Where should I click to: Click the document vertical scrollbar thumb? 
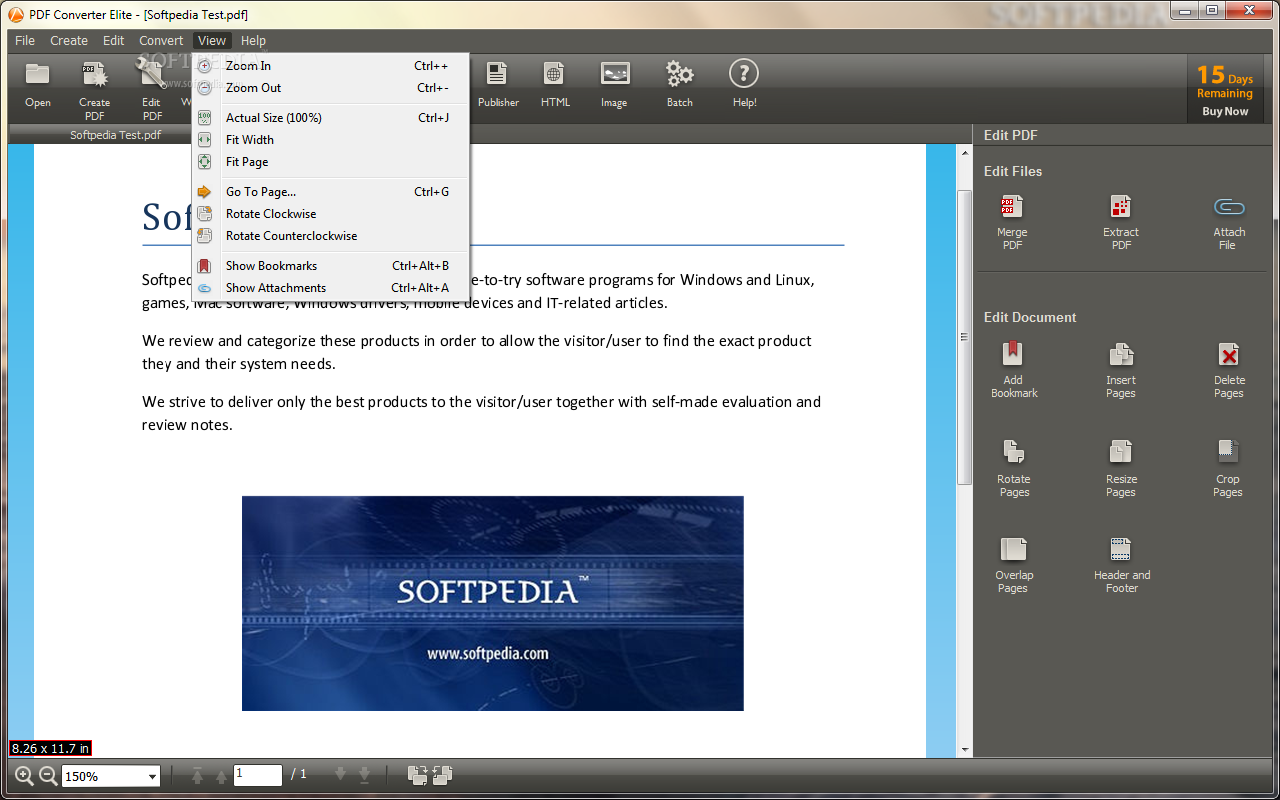click(x=964, y=337)
